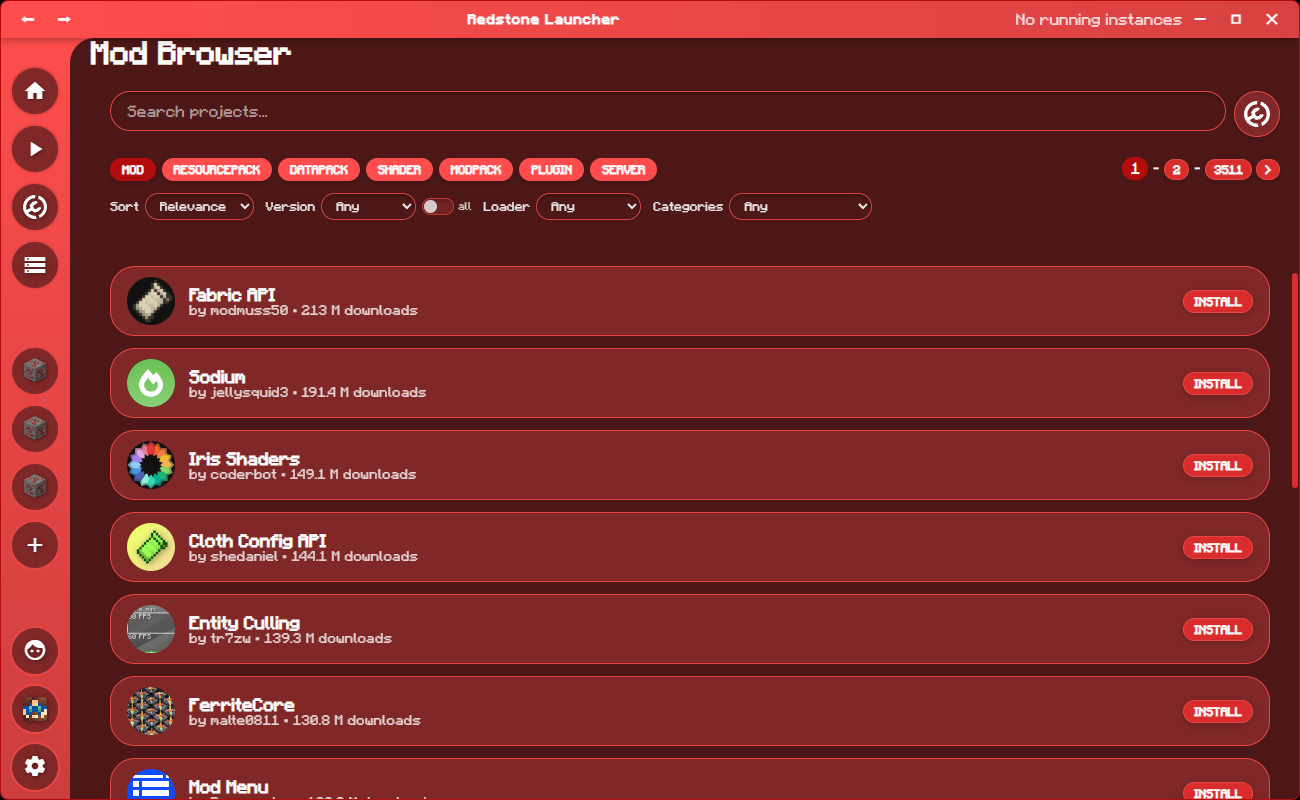This screenshot has height=800, width=1300.
Task: Click "by tr7zw • 139.3 M downloads" text
Action: click(x=291, y=639)
